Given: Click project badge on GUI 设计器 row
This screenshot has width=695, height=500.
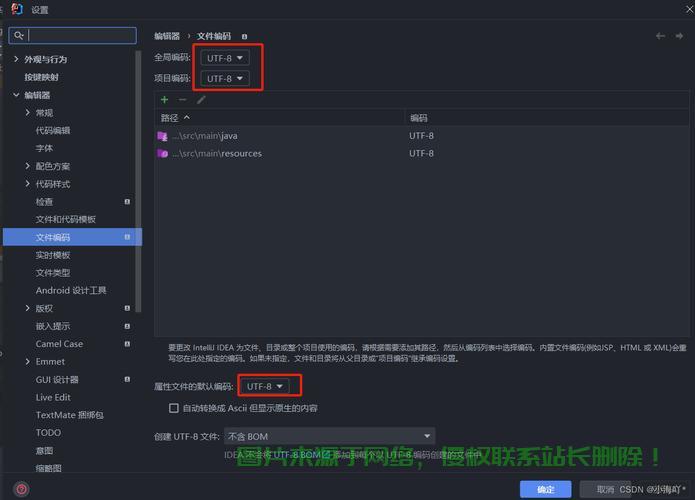Looking at the screenshot, I should pyautogui.click(x=127, y=379).
